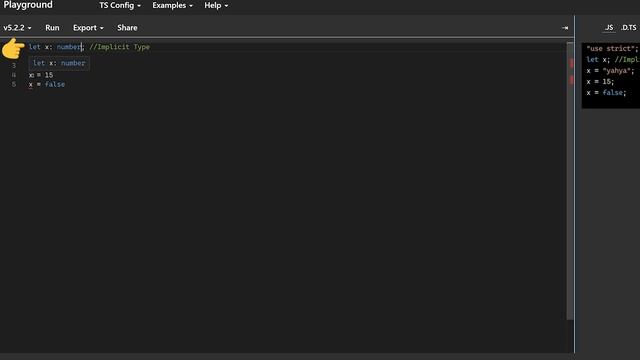This screenshot has width=640, height=360.
Task: Open the Playground home link
Action: point(28,5)
